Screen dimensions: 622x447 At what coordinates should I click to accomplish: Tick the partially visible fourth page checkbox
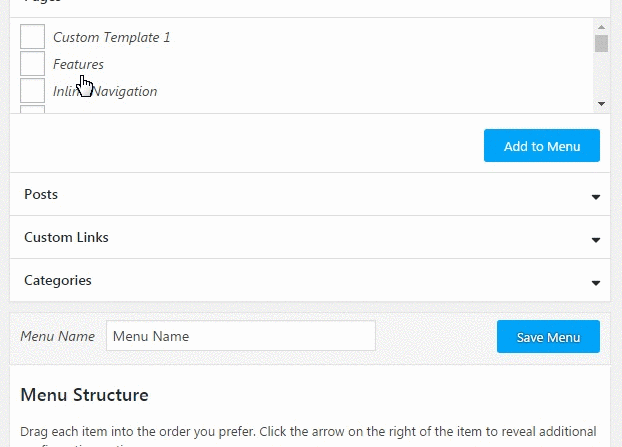pyautogui.click(x=33, y=109)
